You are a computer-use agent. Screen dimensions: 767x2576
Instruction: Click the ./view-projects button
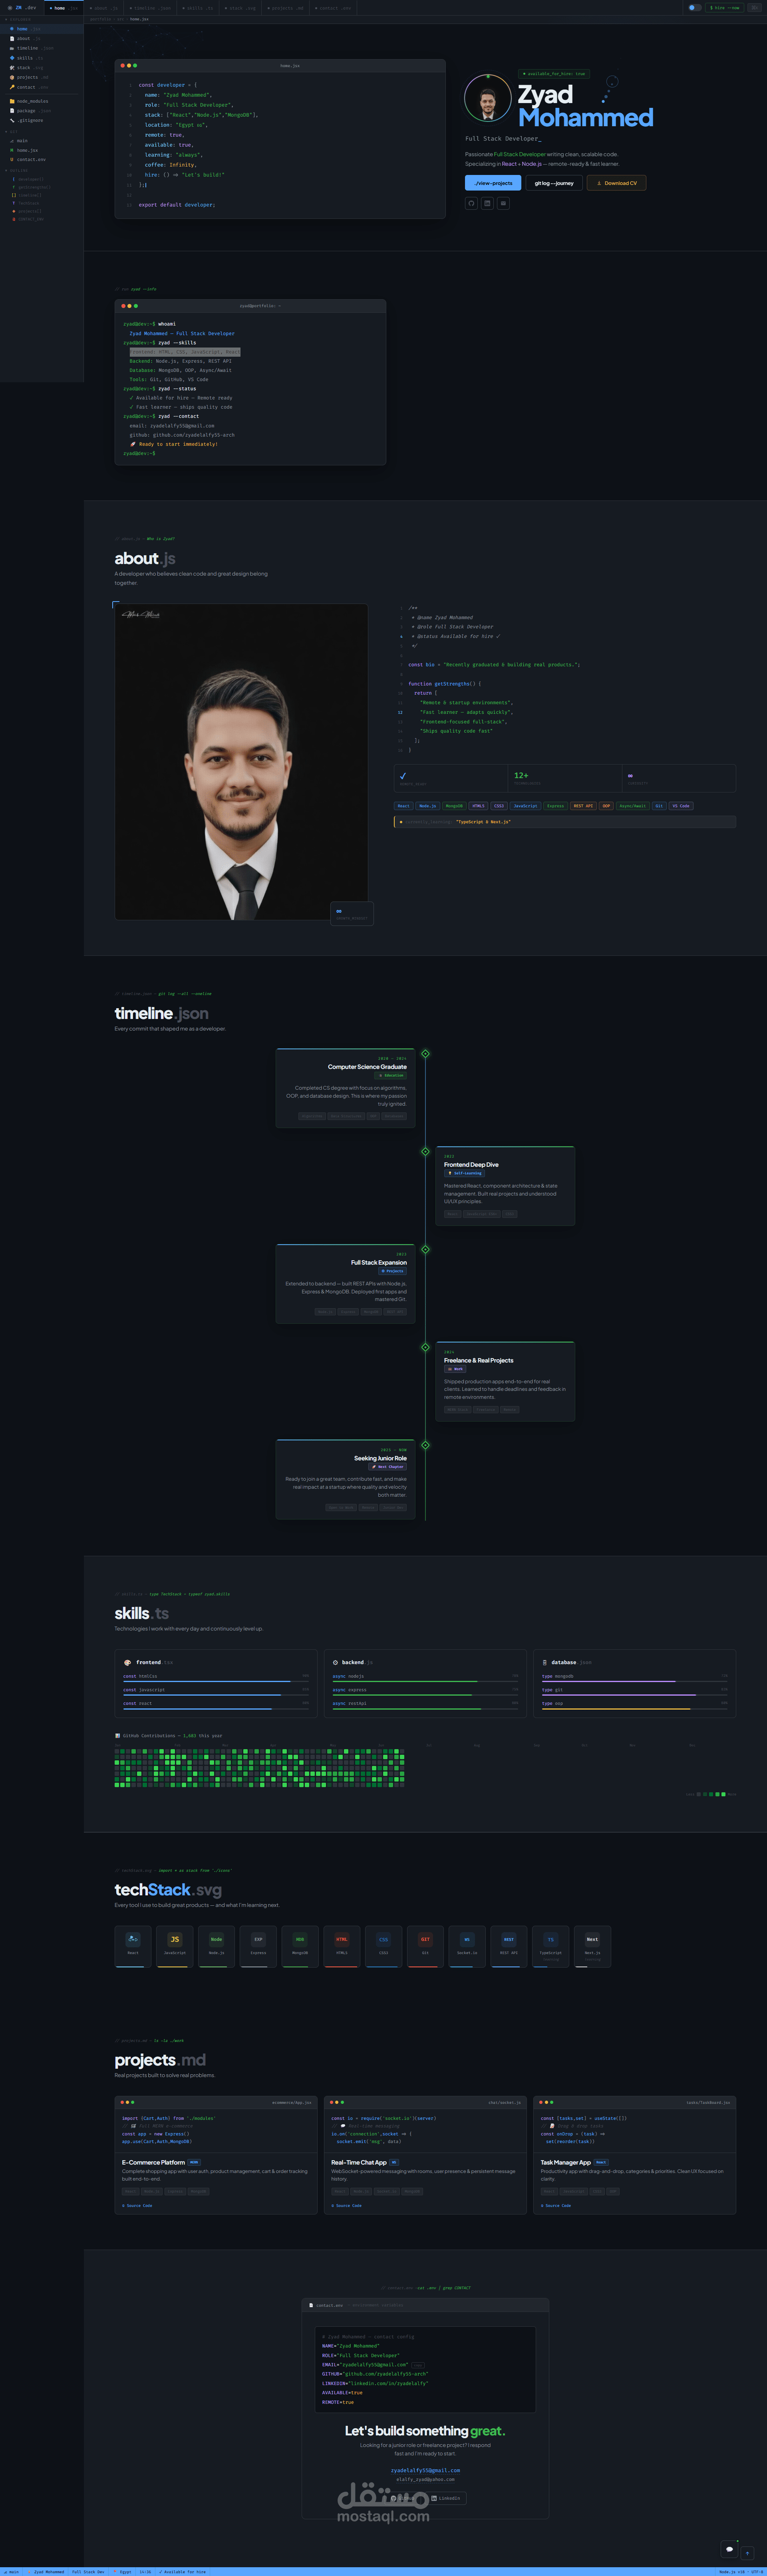(x=493, y=183)
